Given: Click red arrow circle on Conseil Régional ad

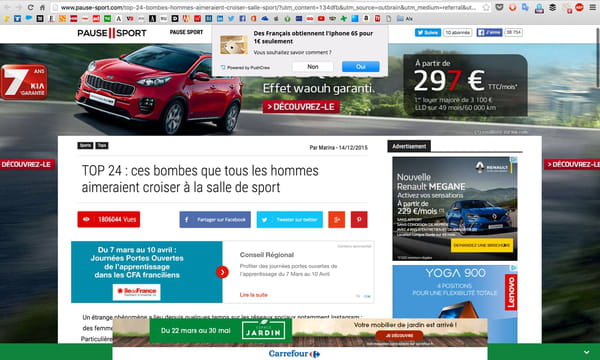Looking at the screenshot, I should pyautogui.click(x=222, y=272).
